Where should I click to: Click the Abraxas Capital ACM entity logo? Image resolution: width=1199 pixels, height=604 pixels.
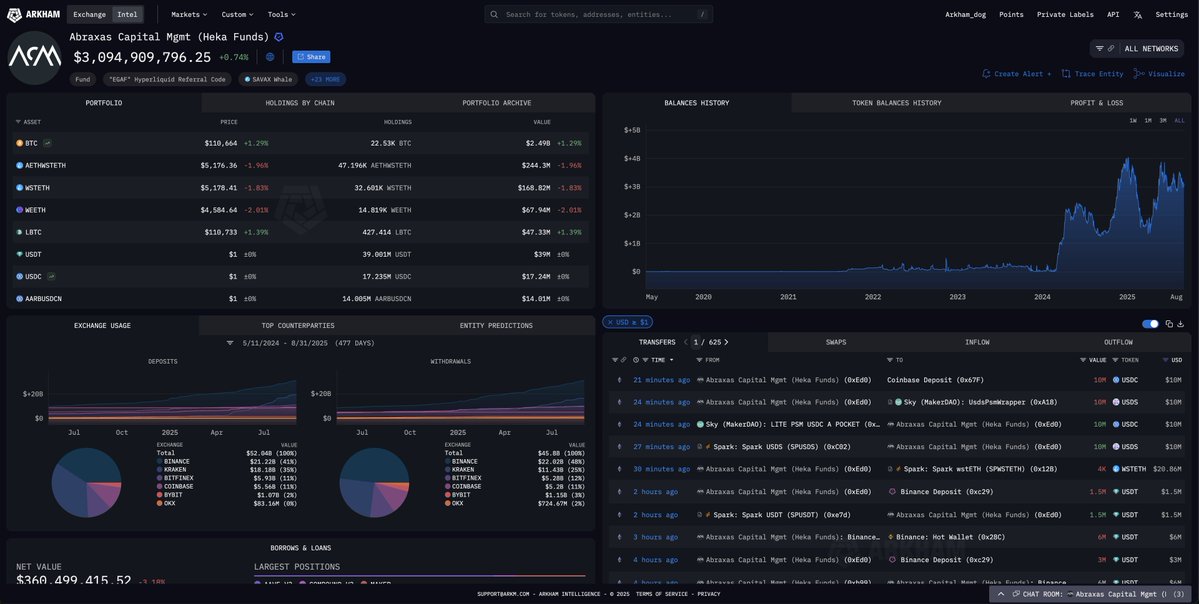pyautogui.click(x=34, y=57)
